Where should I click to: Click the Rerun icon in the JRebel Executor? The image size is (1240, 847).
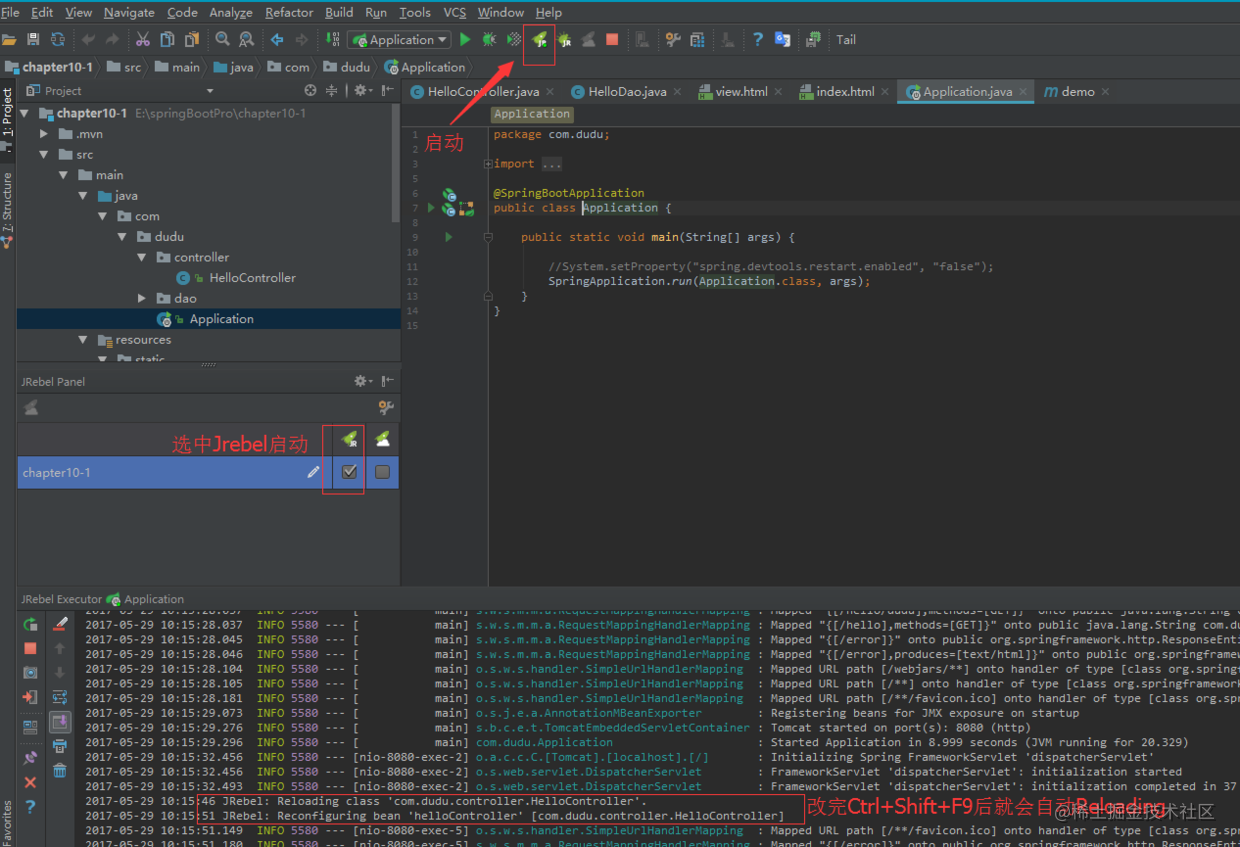30,624
